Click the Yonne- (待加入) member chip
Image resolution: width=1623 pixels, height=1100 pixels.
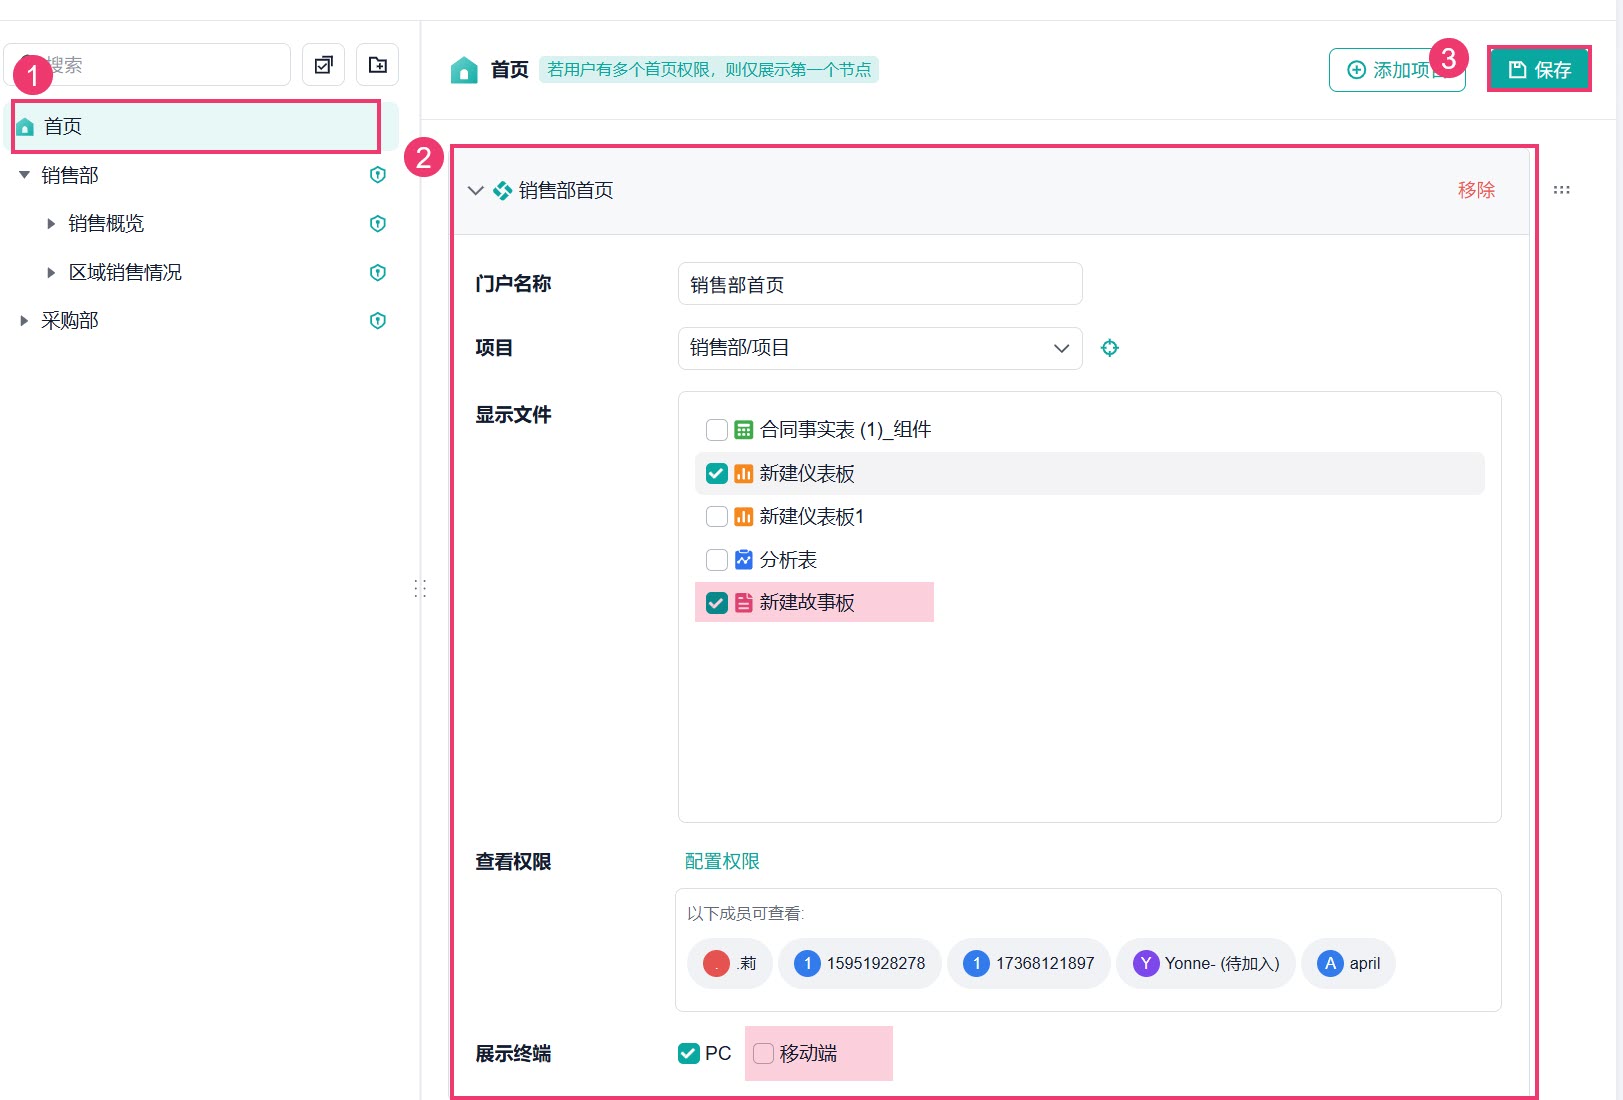click(1206, 964)
